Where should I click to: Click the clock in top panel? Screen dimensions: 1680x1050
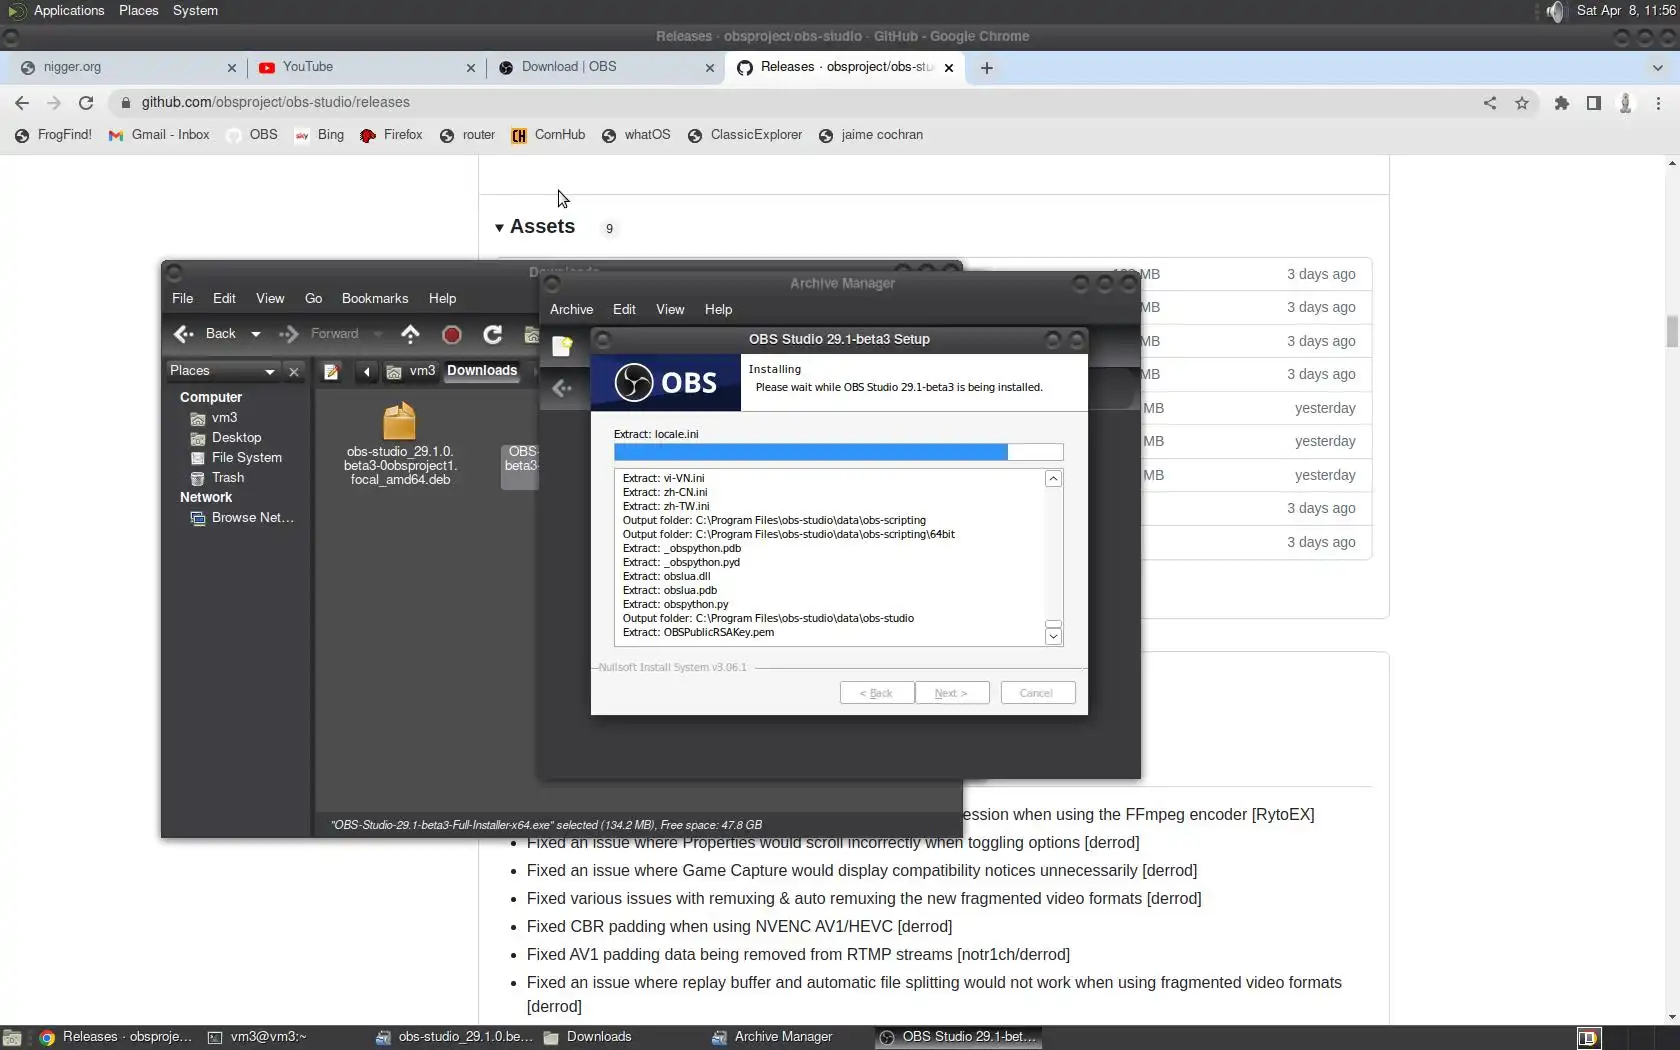1625,11
